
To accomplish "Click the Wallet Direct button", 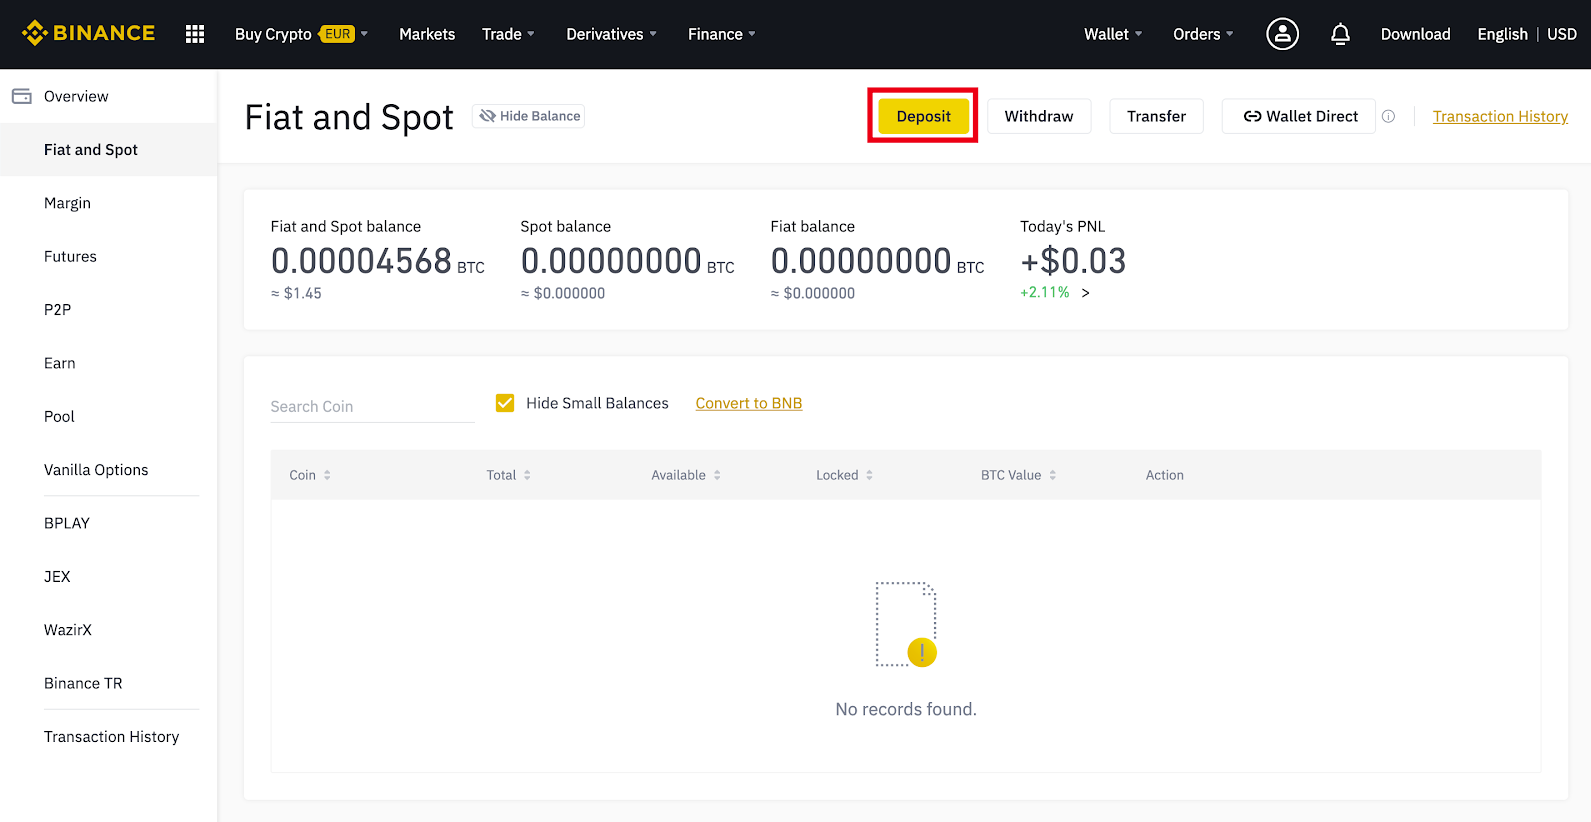I will point(1299,116).
